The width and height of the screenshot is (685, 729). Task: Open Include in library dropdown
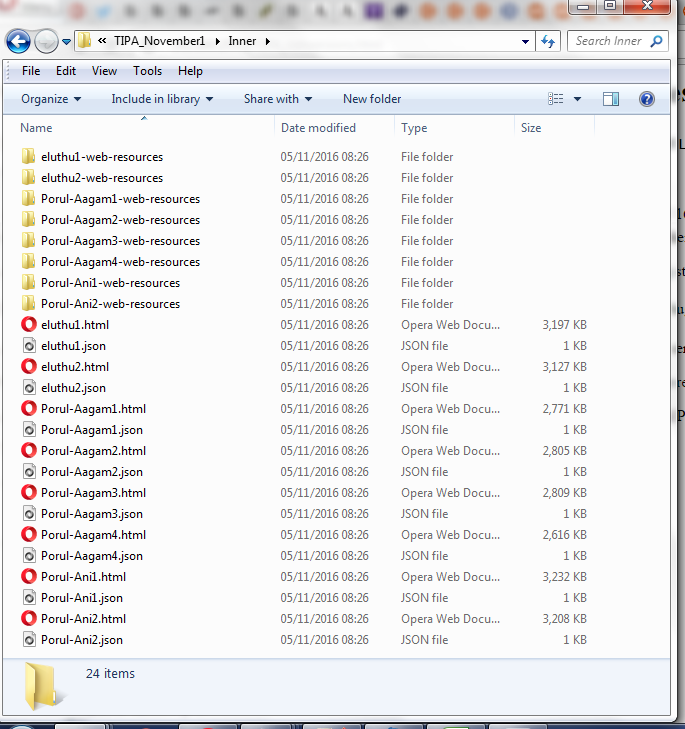(162, 99)
